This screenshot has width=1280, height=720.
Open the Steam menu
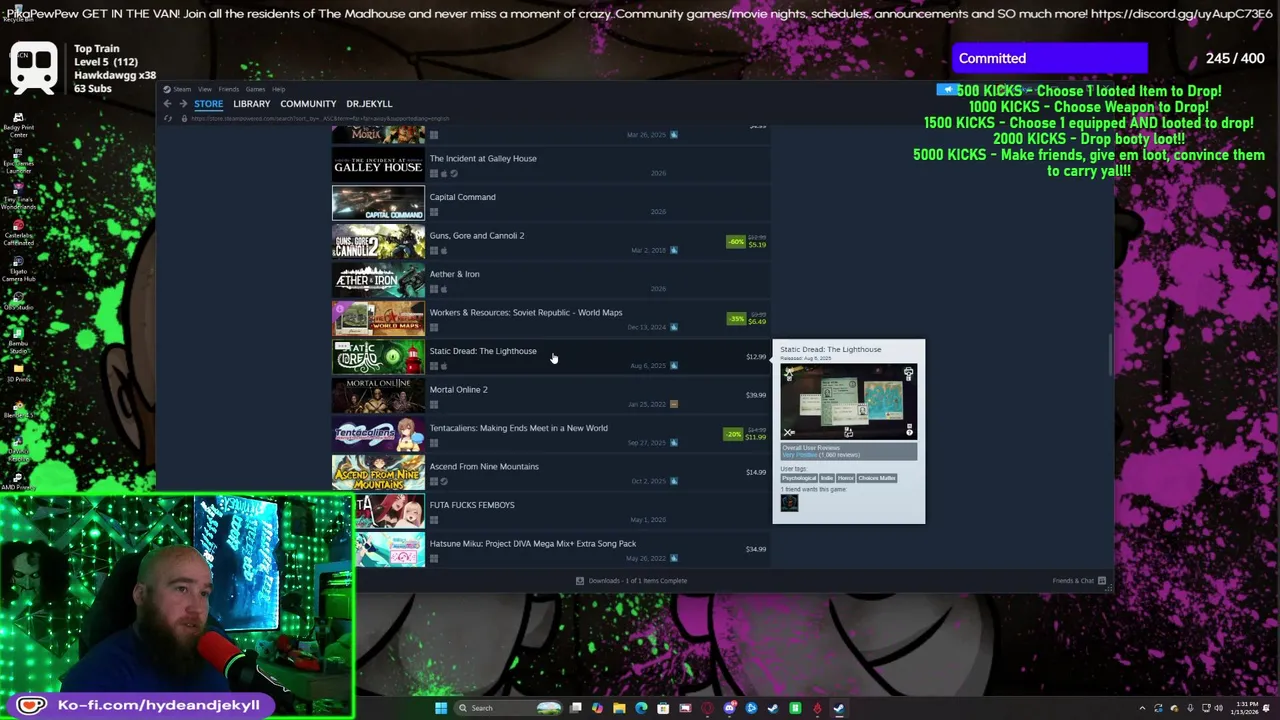pyautogui.click(x=181, y=89)
